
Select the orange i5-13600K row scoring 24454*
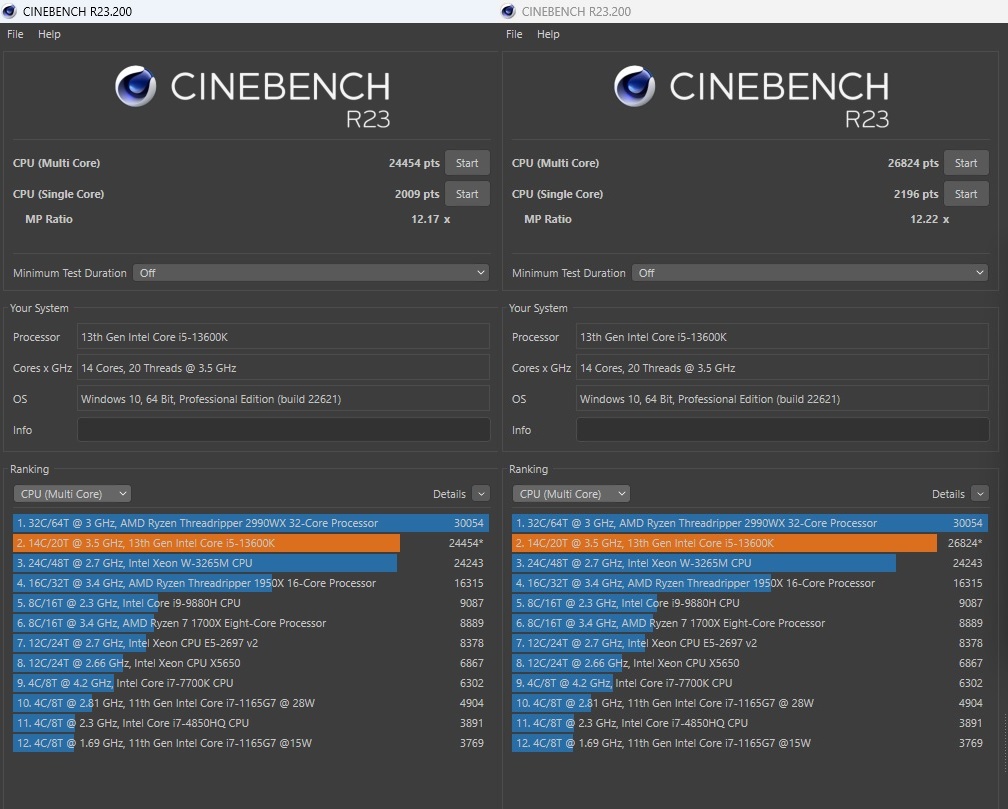[x=251, y=543]
